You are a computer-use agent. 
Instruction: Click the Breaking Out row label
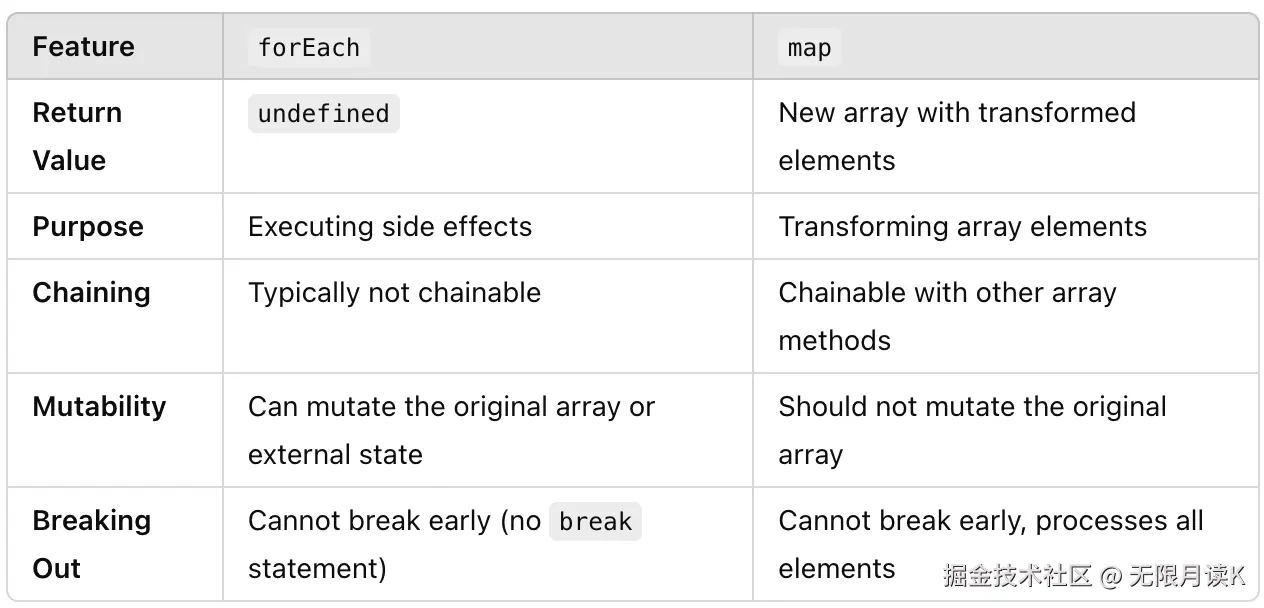[x=91, y=544]
